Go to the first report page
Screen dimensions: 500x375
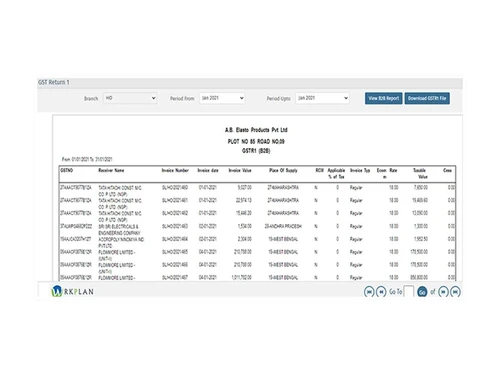[x=369, y=292]
